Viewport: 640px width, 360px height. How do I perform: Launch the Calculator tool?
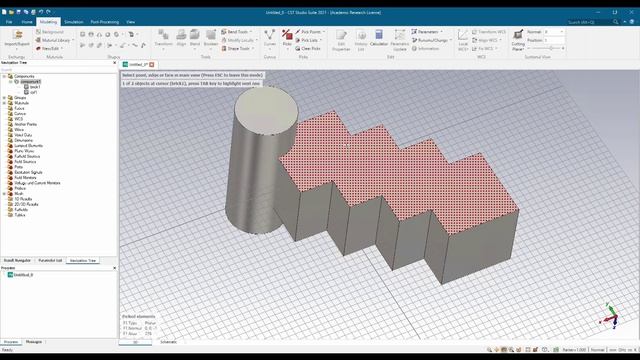(x=379, y=38)
